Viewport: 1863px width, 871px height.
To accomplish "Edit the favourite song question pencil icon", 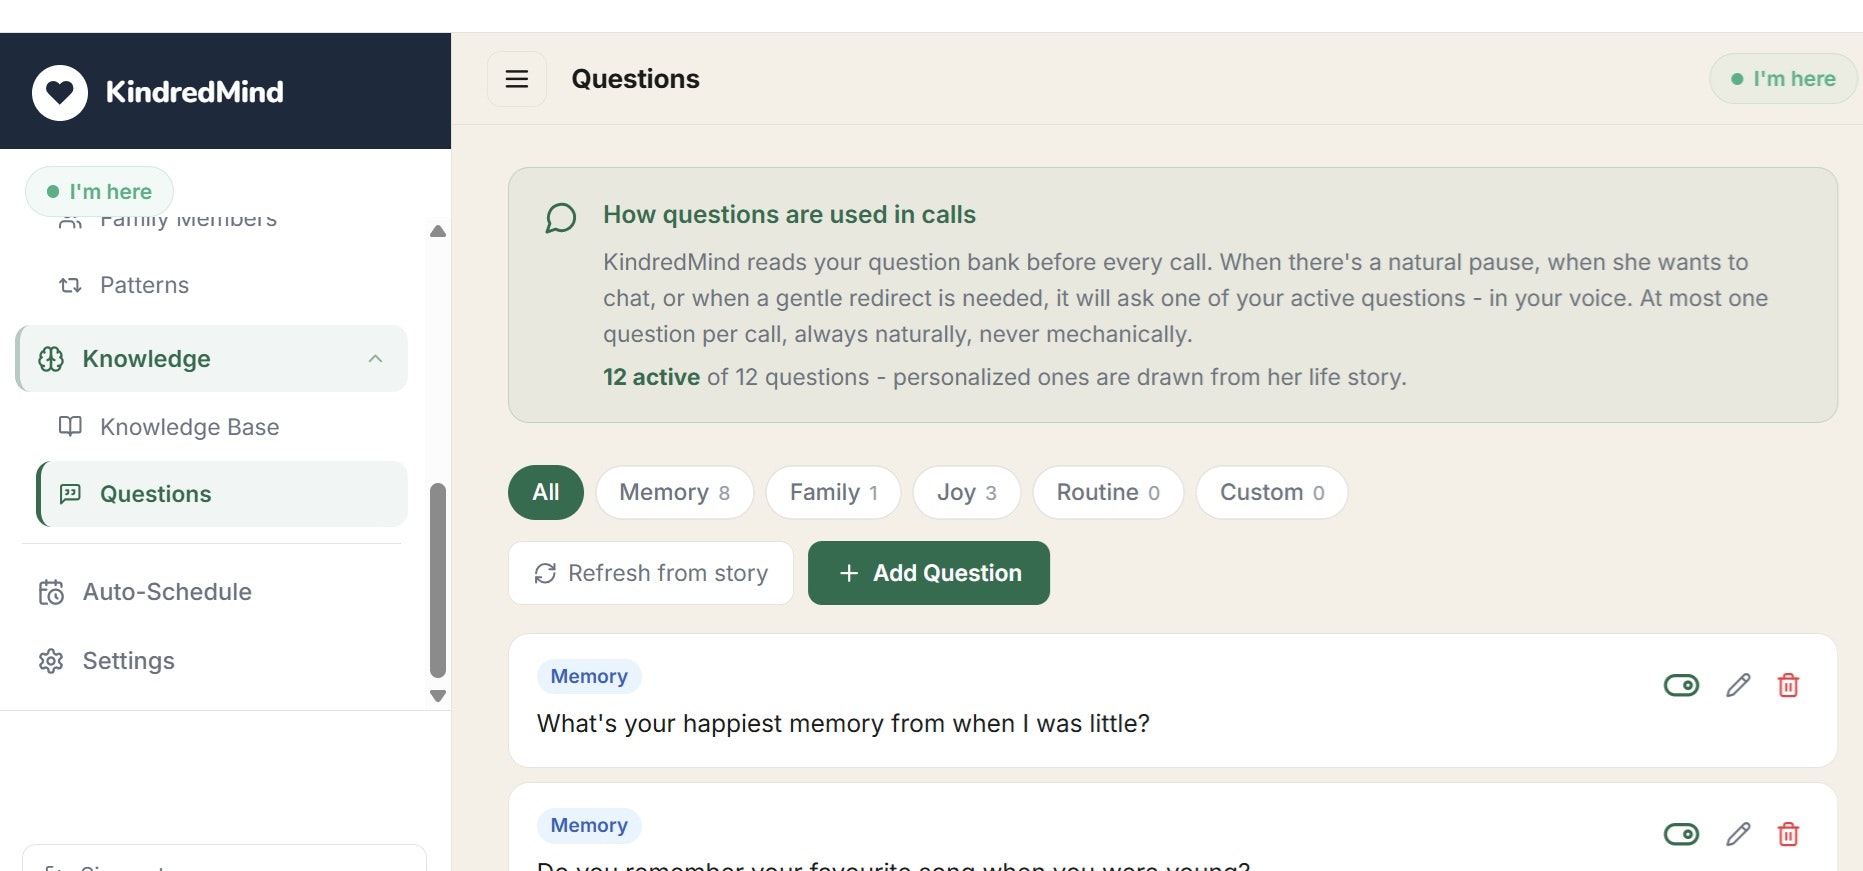I will [x=1738, y=834].
